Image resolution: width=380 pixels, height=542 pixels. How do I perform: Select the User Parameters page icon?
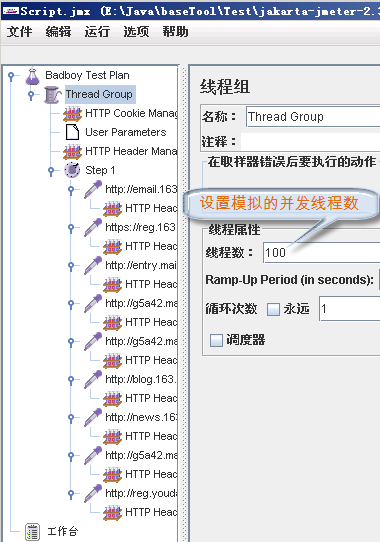(72, 132)
